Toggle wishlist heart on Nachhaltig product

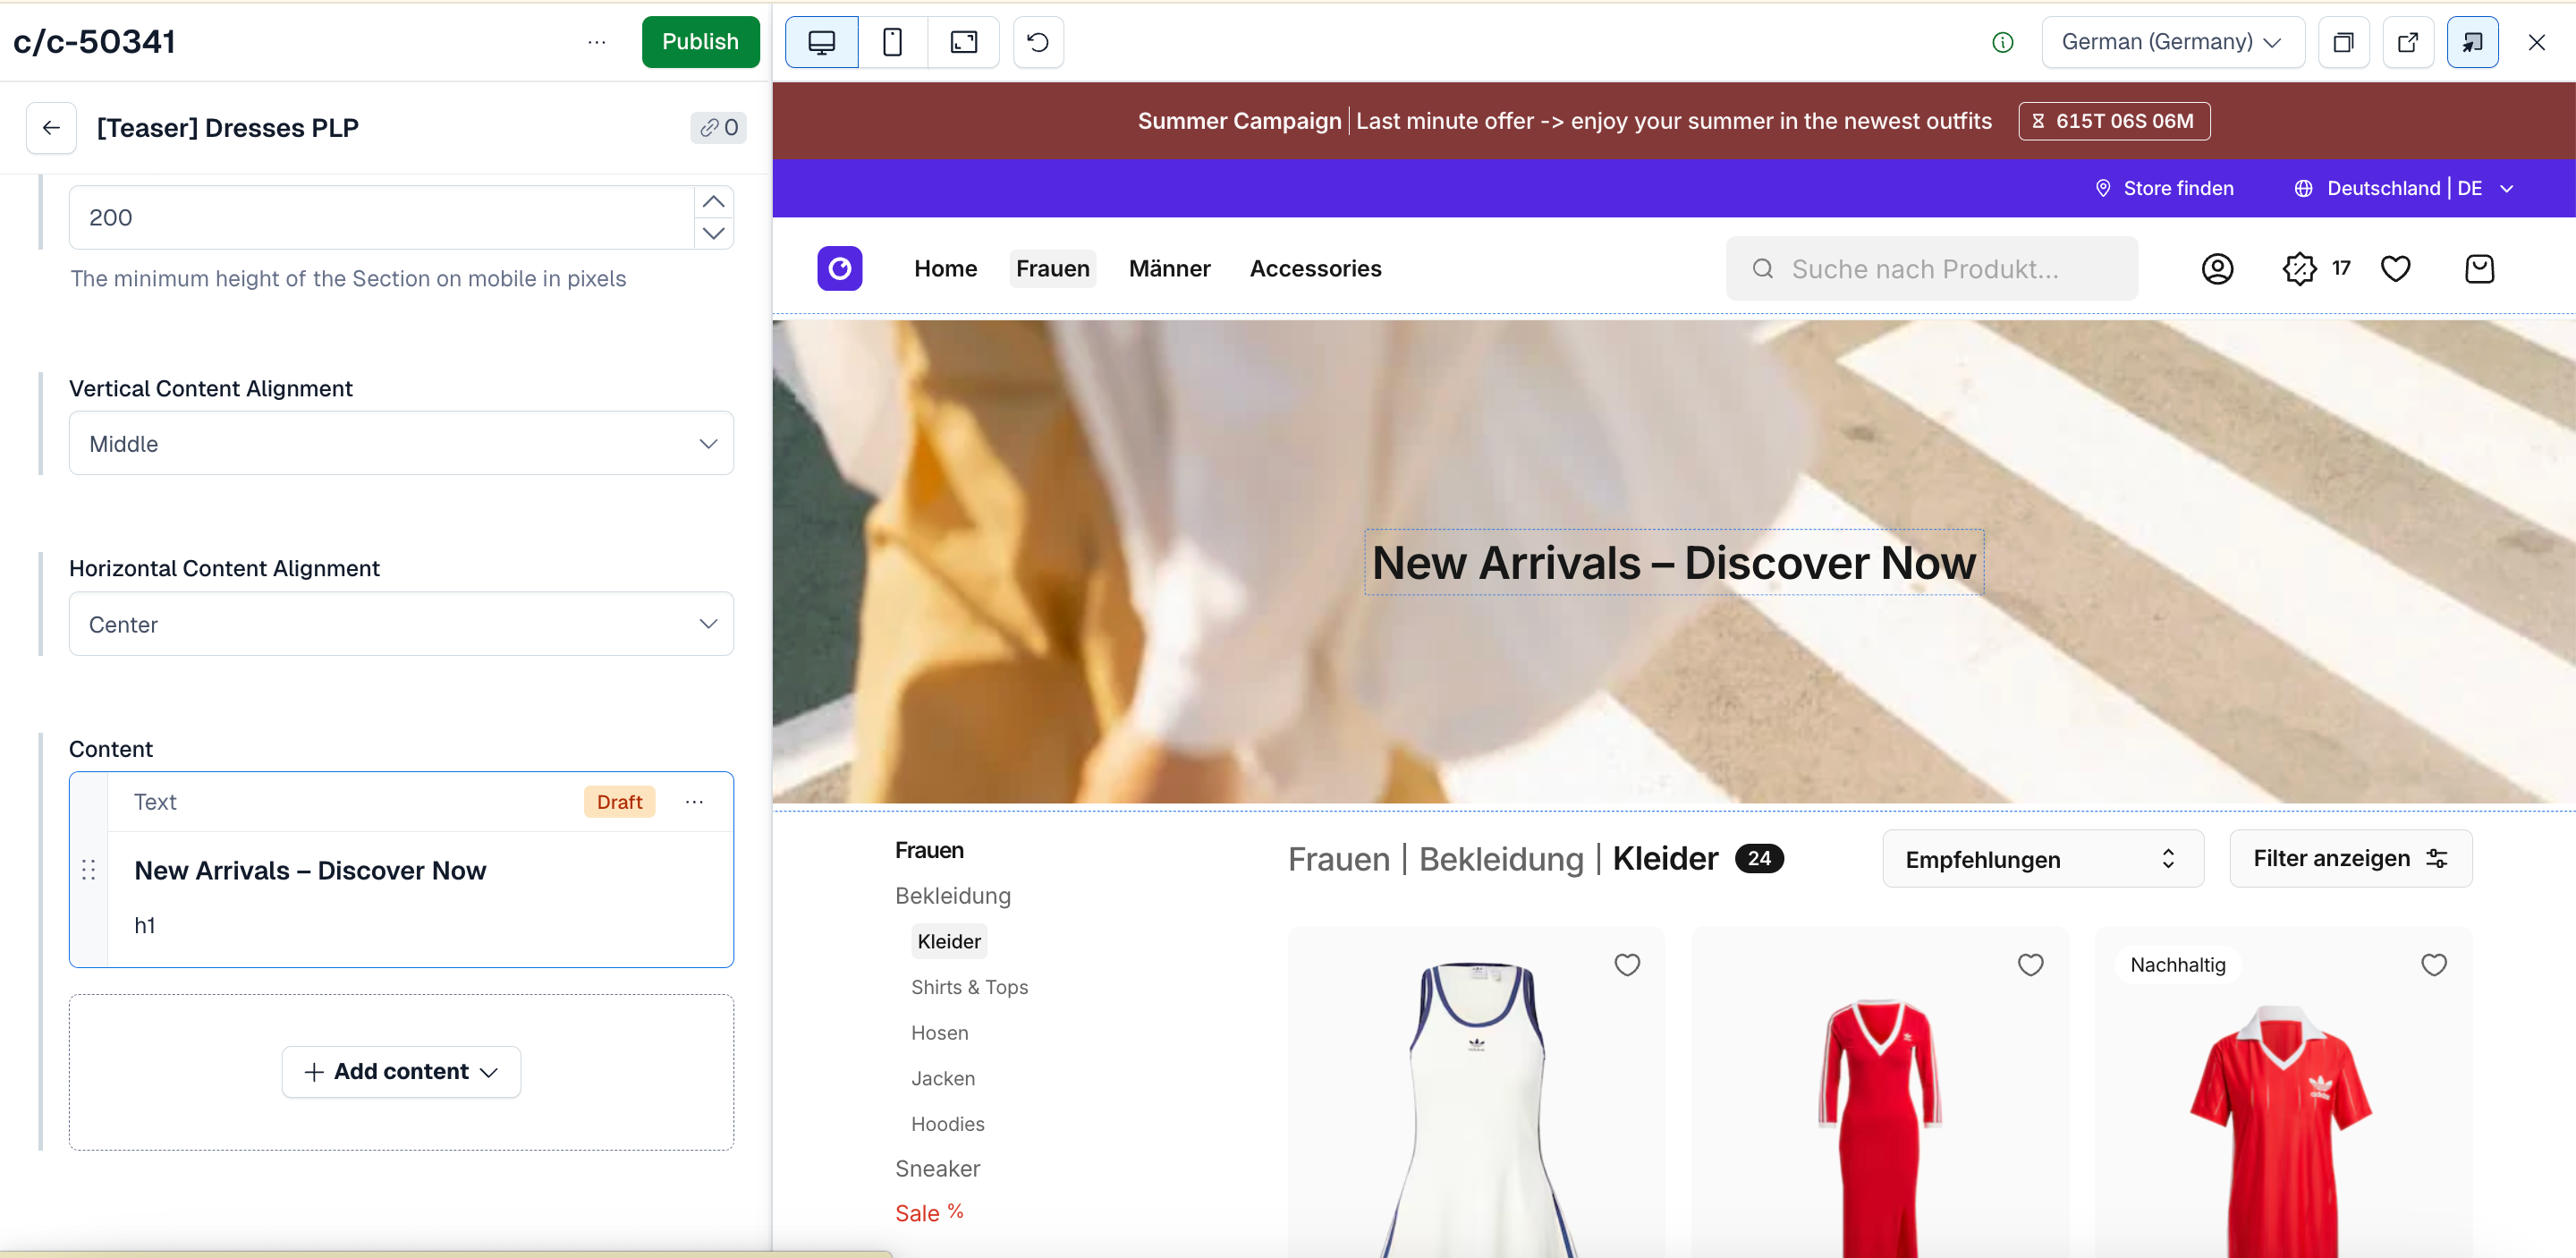pyautogui.click(x=2433, y=964)
